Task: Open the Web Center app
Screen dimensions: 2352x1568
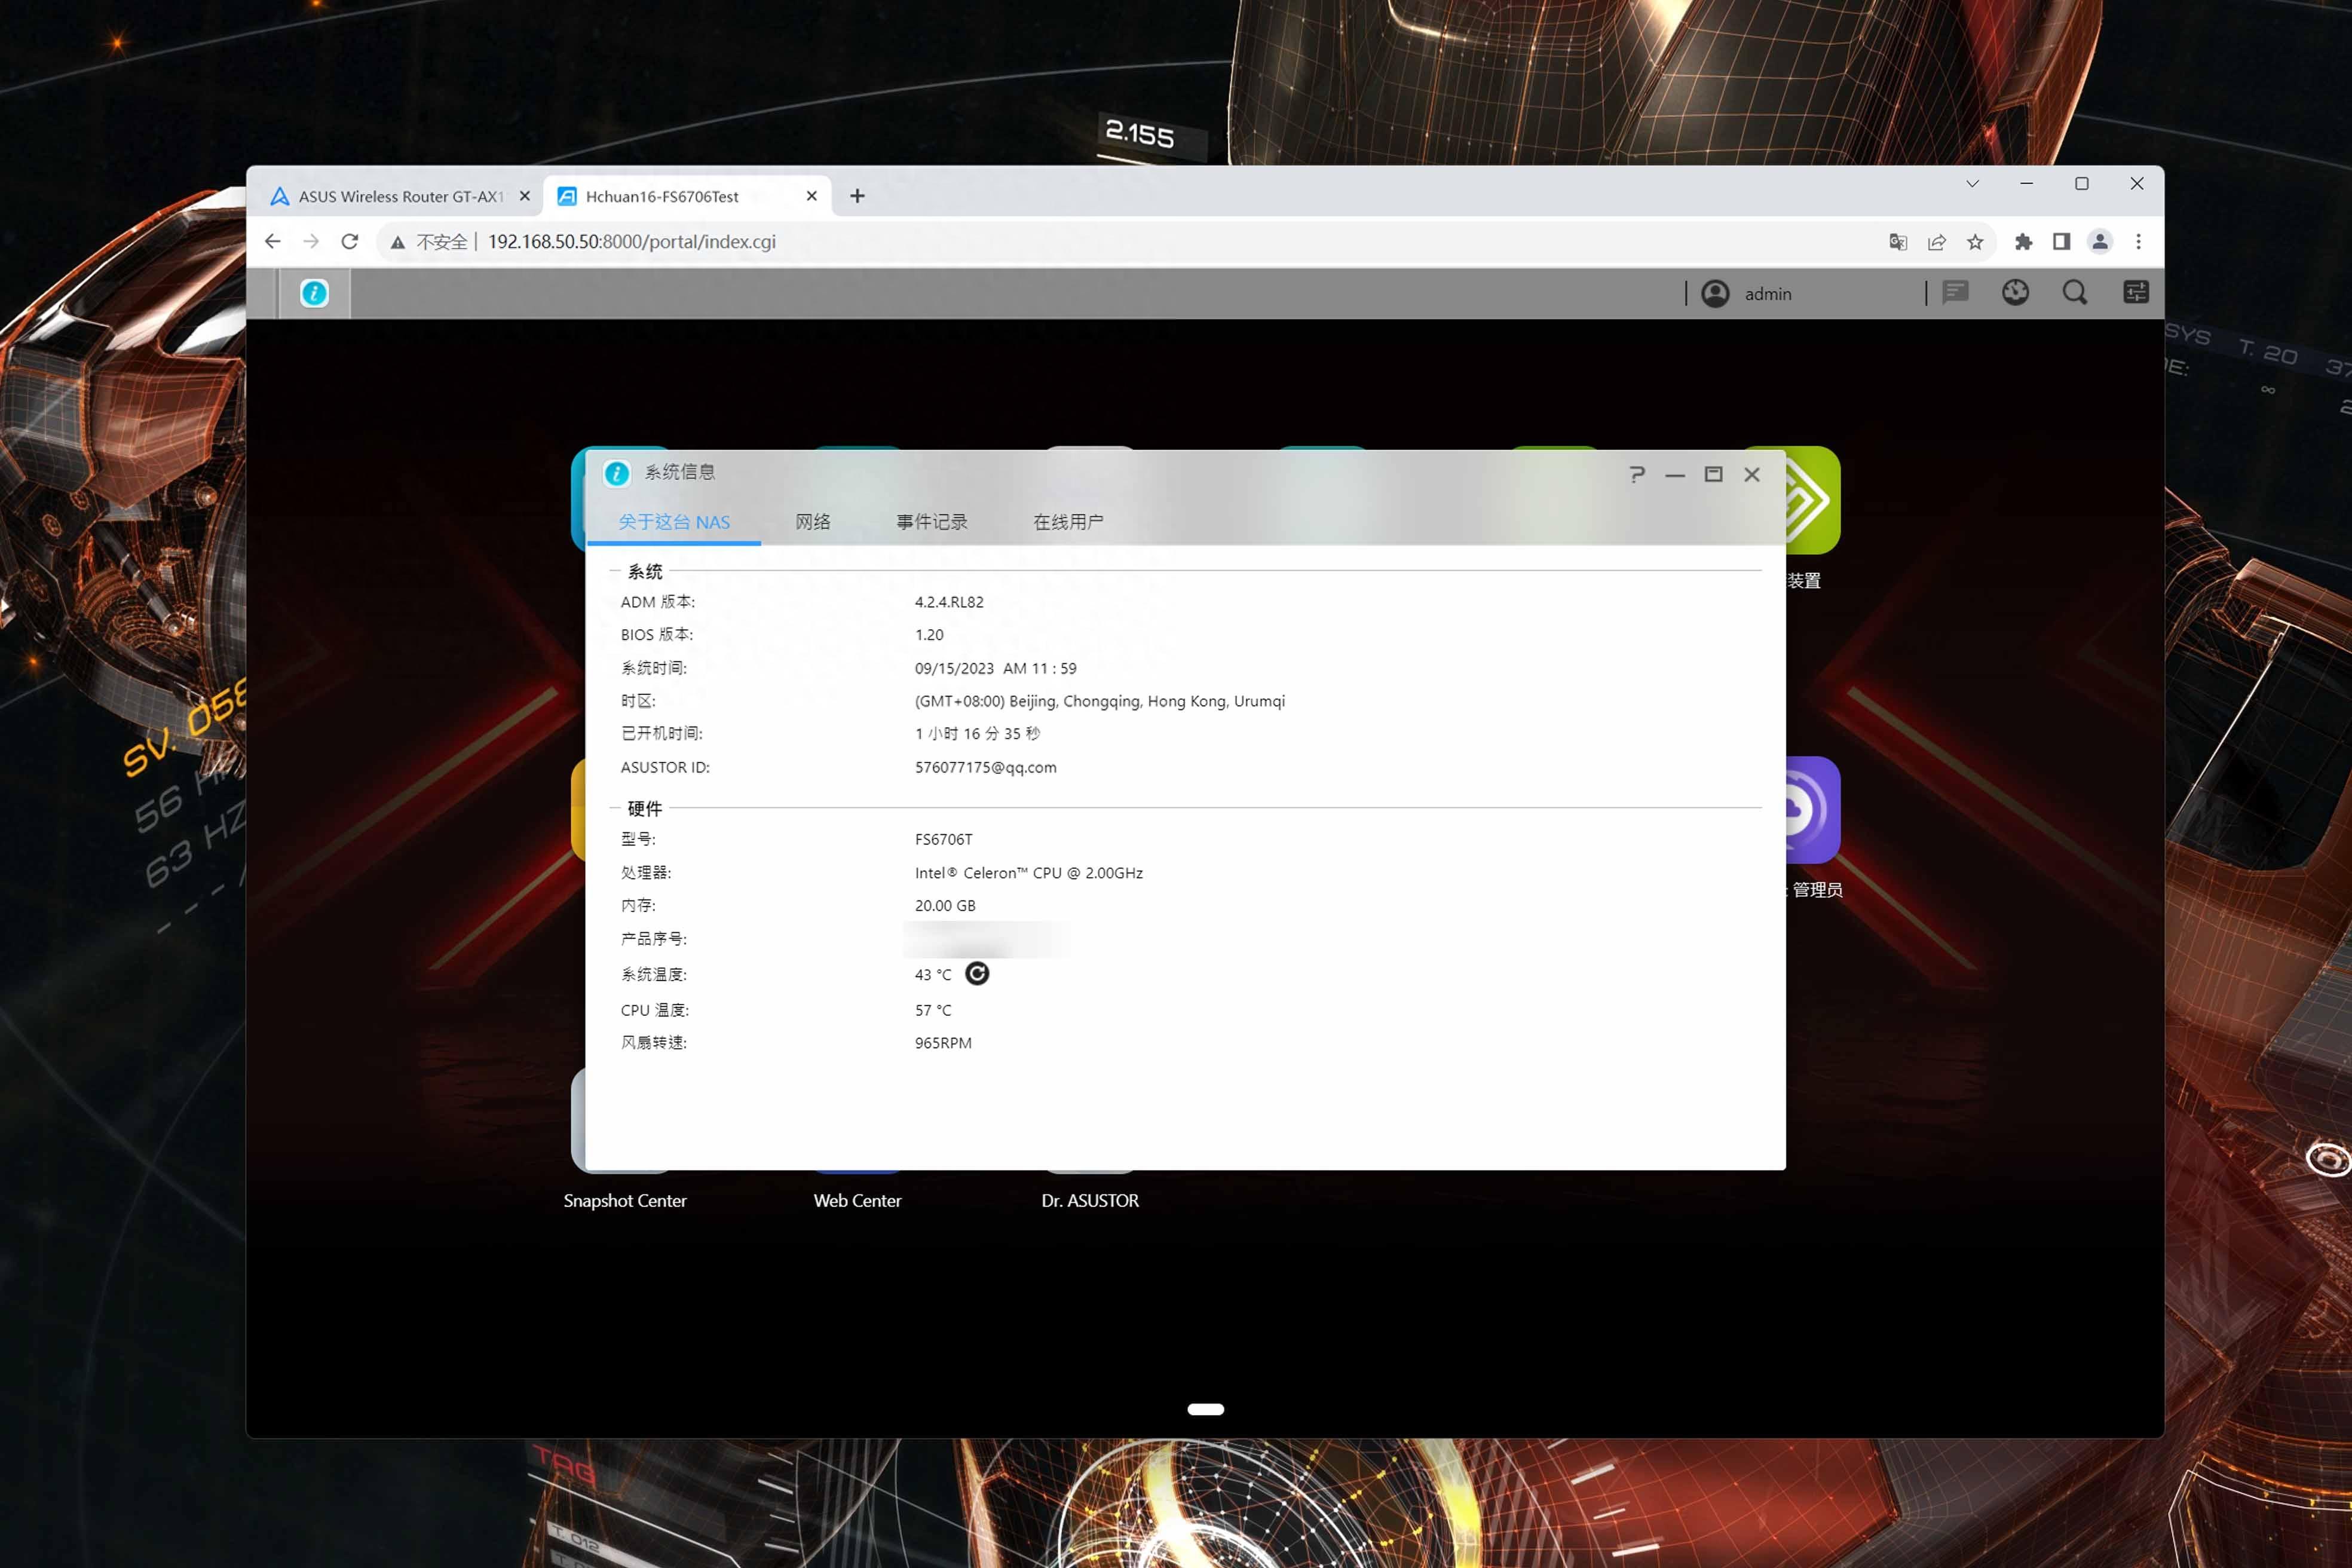Action: [857, 1200]
